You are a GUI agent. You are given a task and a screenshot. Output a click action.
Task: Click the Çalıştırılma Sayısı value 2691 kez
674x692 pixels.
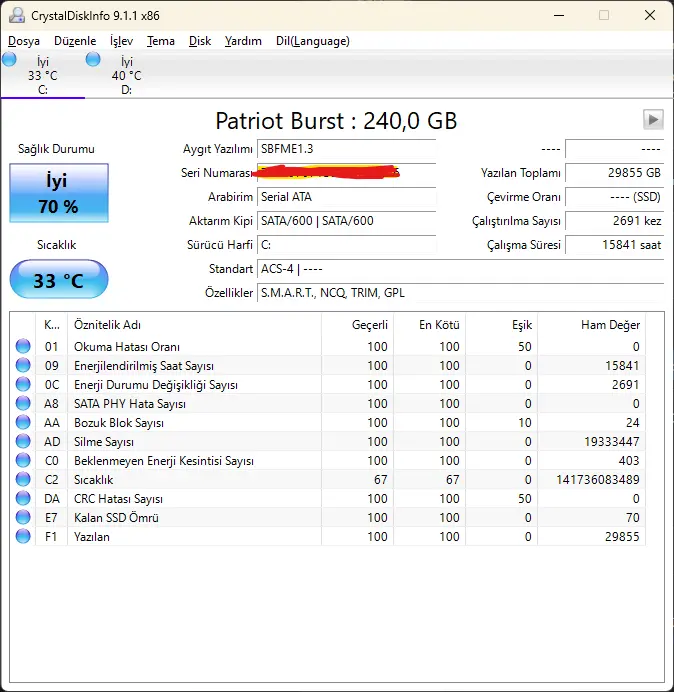point(614,221)
